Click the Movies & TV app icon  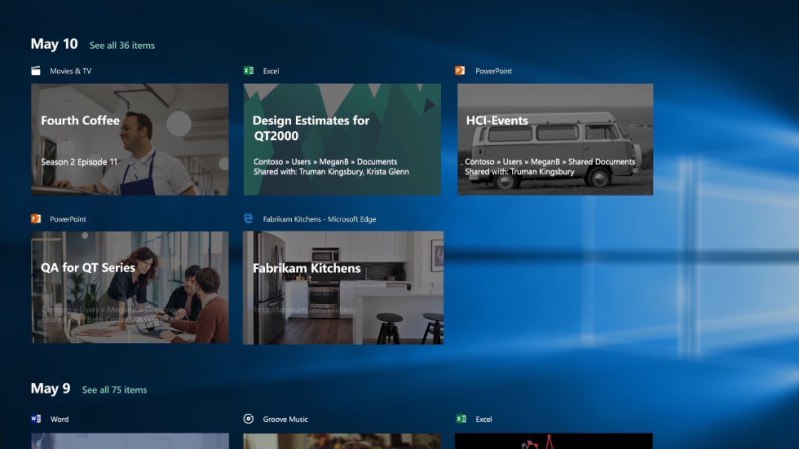point(36,71)
